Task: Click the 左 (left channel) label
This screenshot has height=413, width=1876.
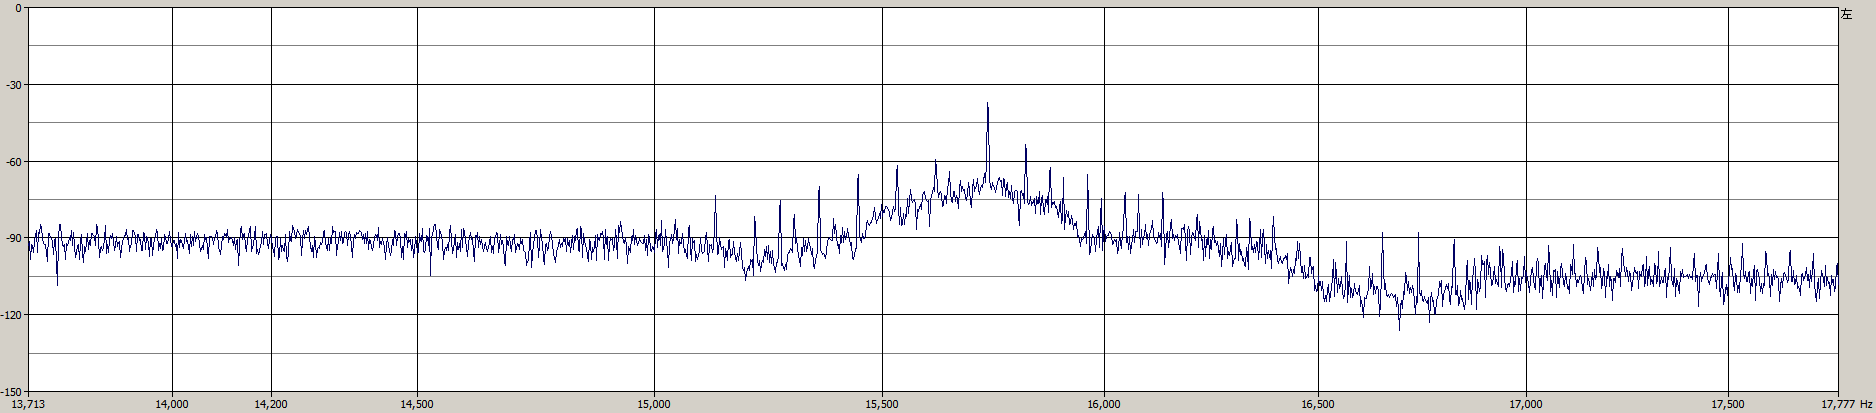Action: [1847, 14]
